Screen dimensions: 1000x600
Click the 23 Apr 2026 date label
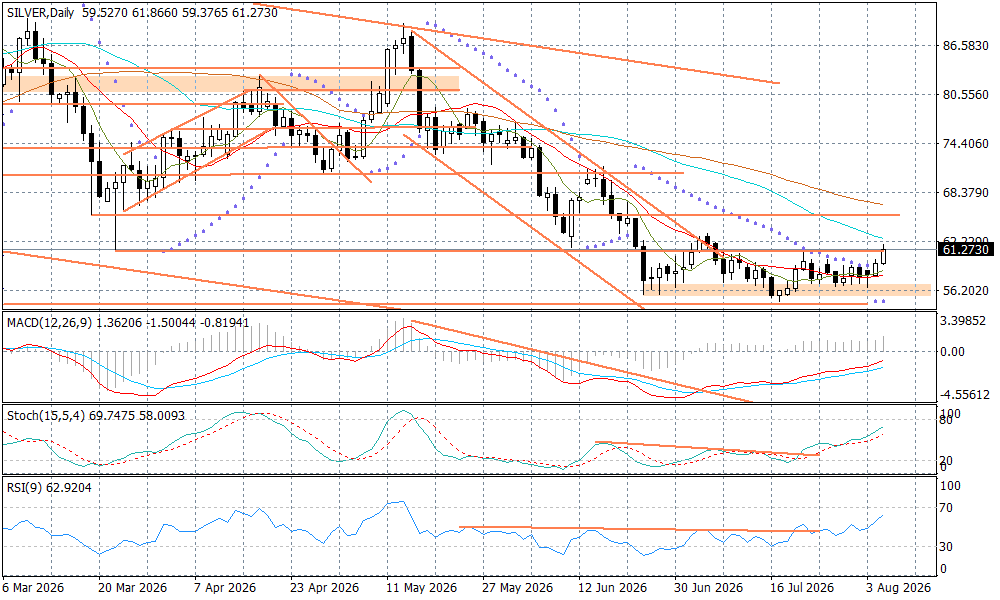click(324, 587)
